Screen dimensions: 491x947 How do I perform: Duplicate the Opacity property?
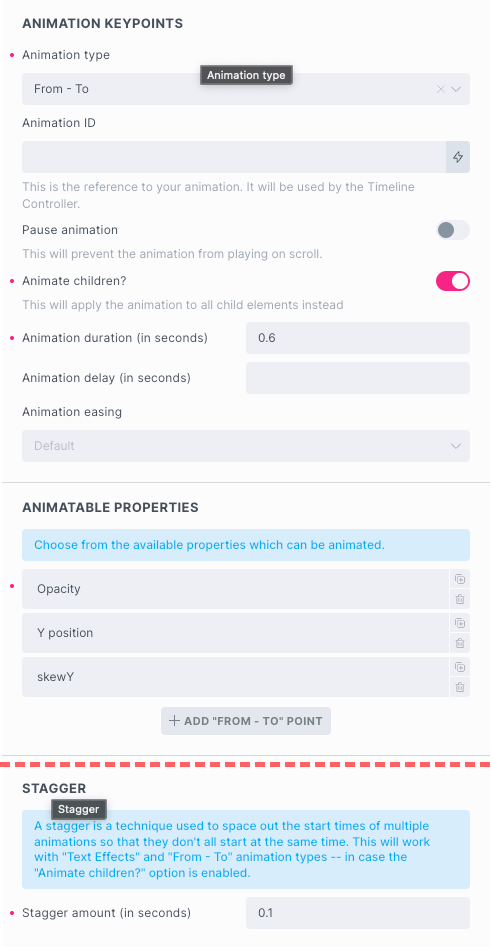[460, 579]
